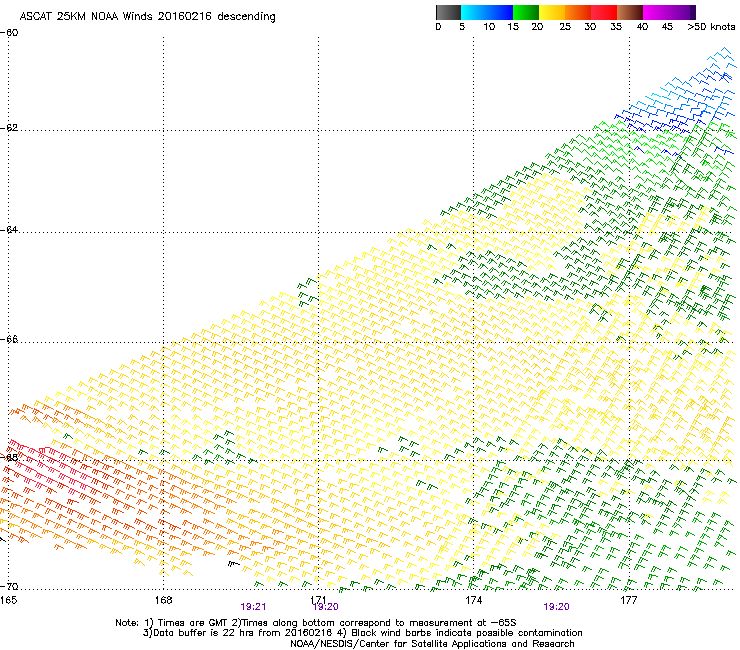
Task: Click the brown 35-40 knots legend swatch
Action: (630, 12)
